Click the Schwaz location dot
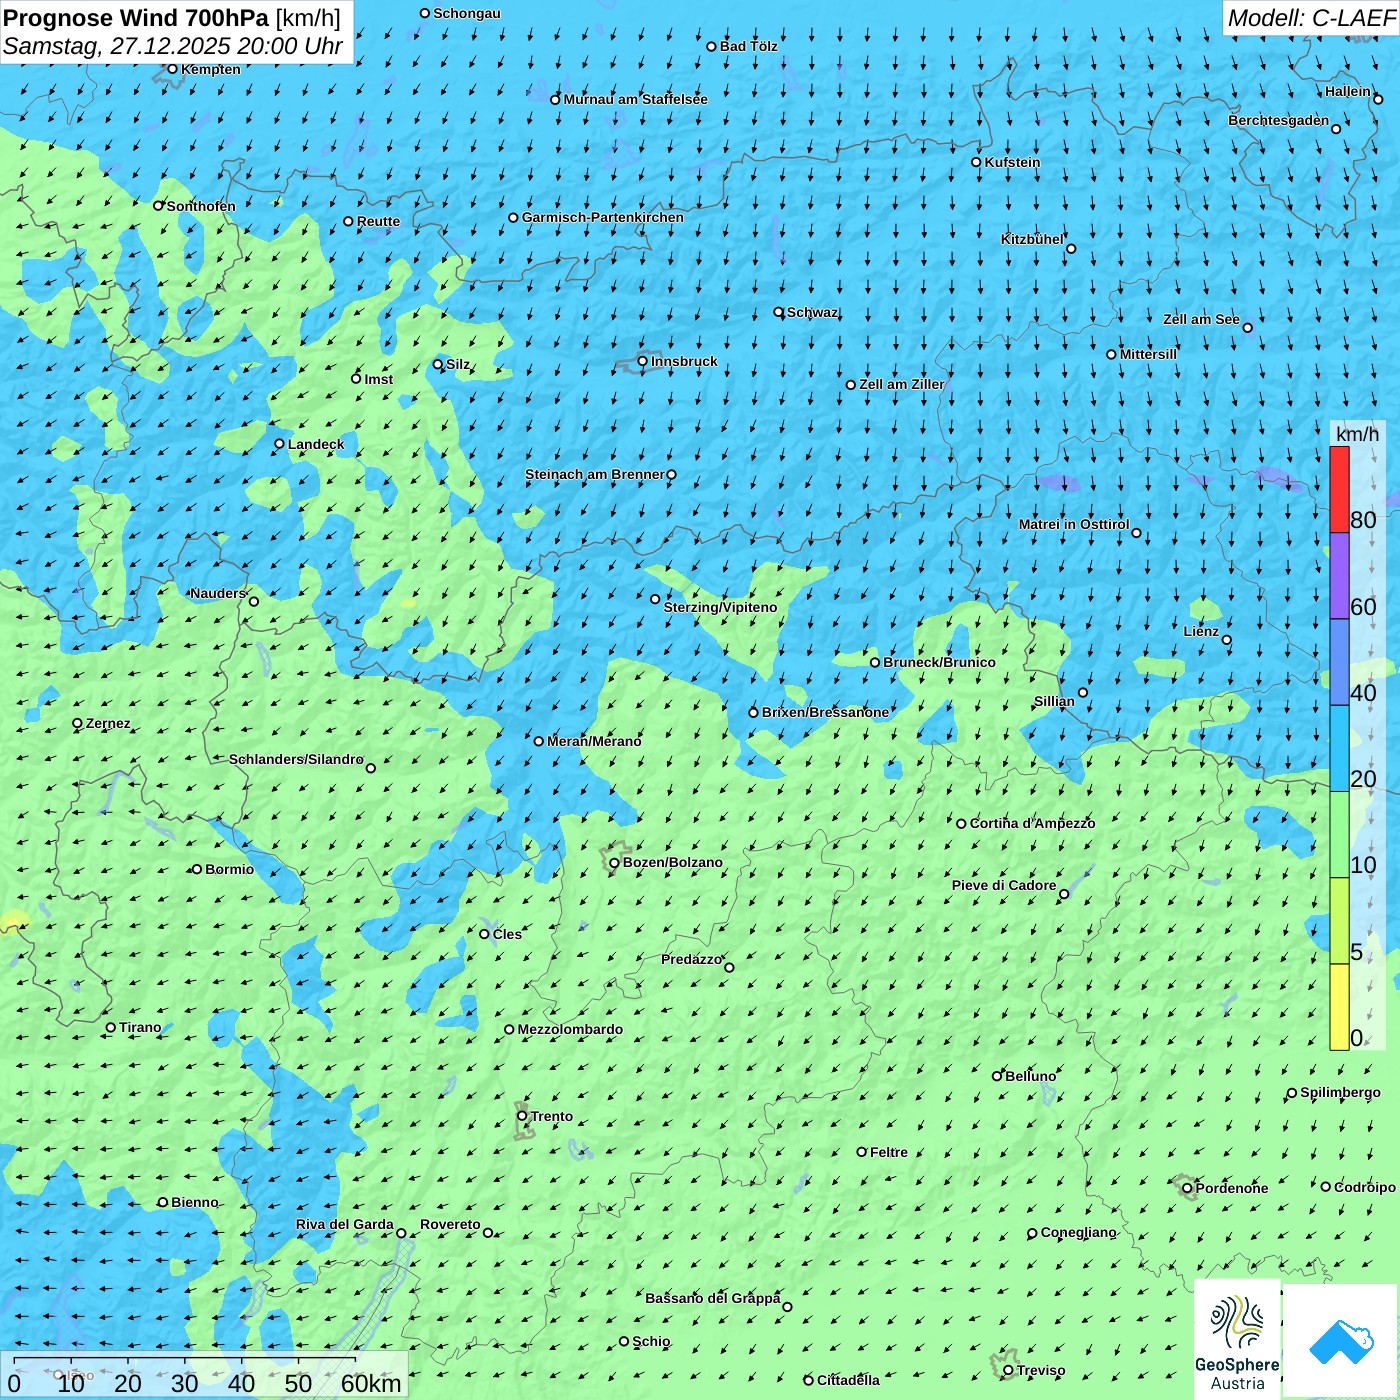 778,312
